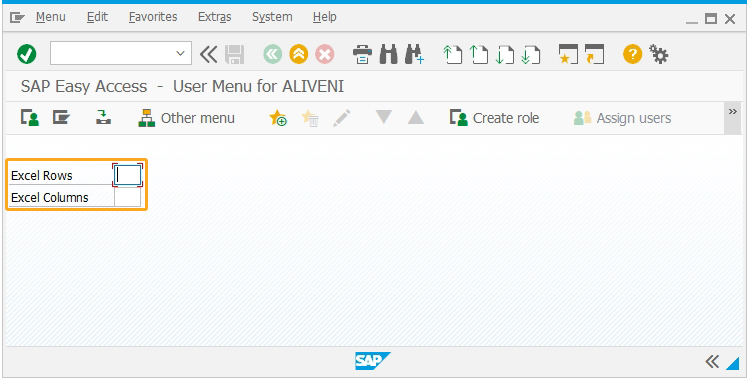Image resolution: width=750 pixels, height=378 pixels.
Task: Expand status bar with double-chevron
Action: click(712, 361)
